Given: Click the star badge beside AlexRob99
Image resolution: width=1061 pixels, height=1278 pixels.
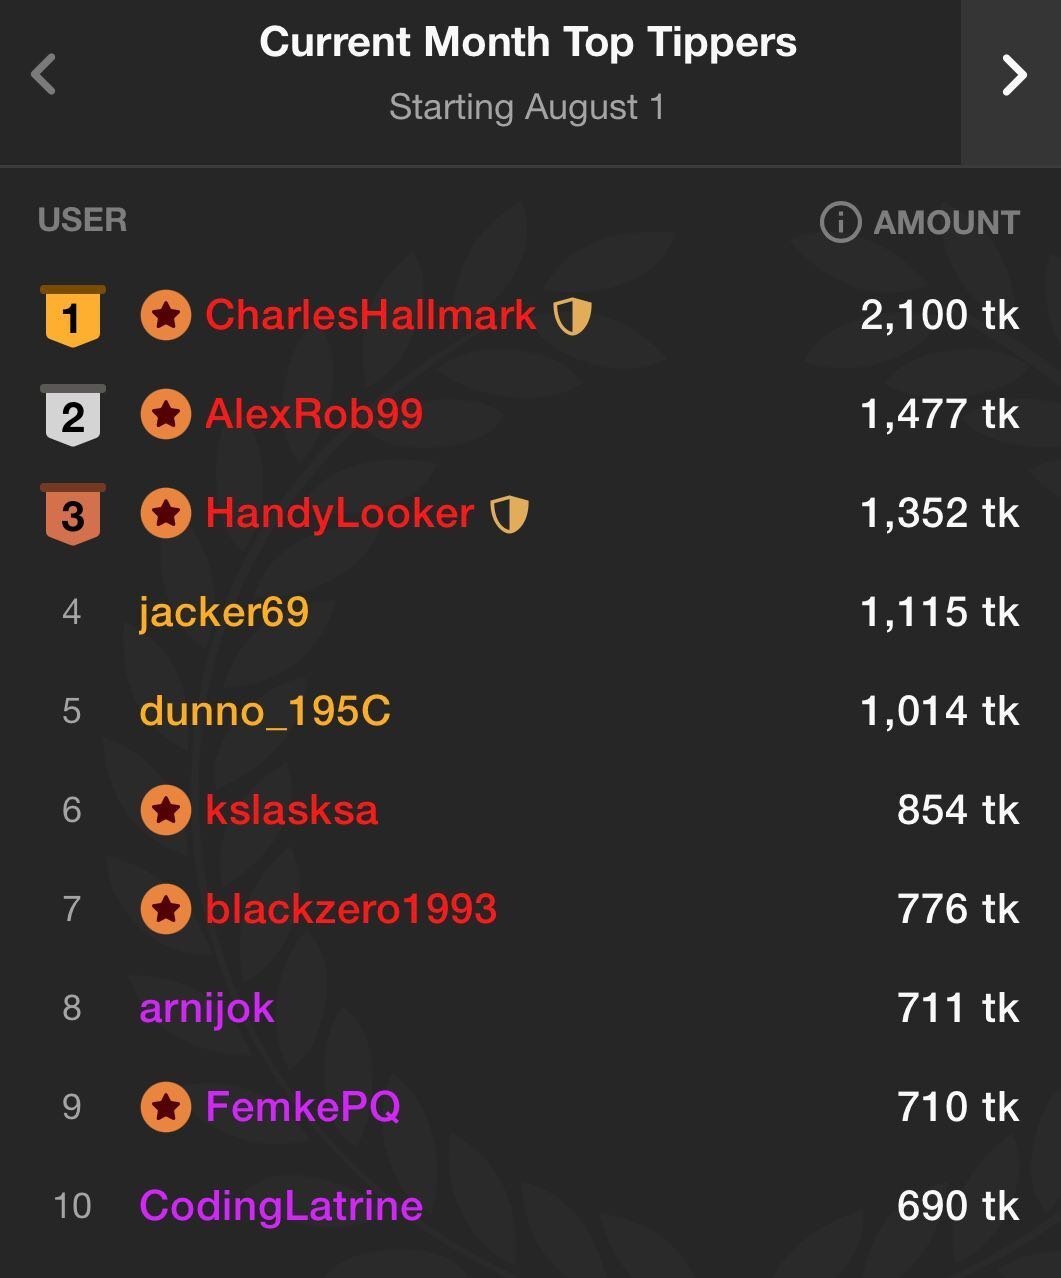Looking at the screenshot, I should 166,415.
